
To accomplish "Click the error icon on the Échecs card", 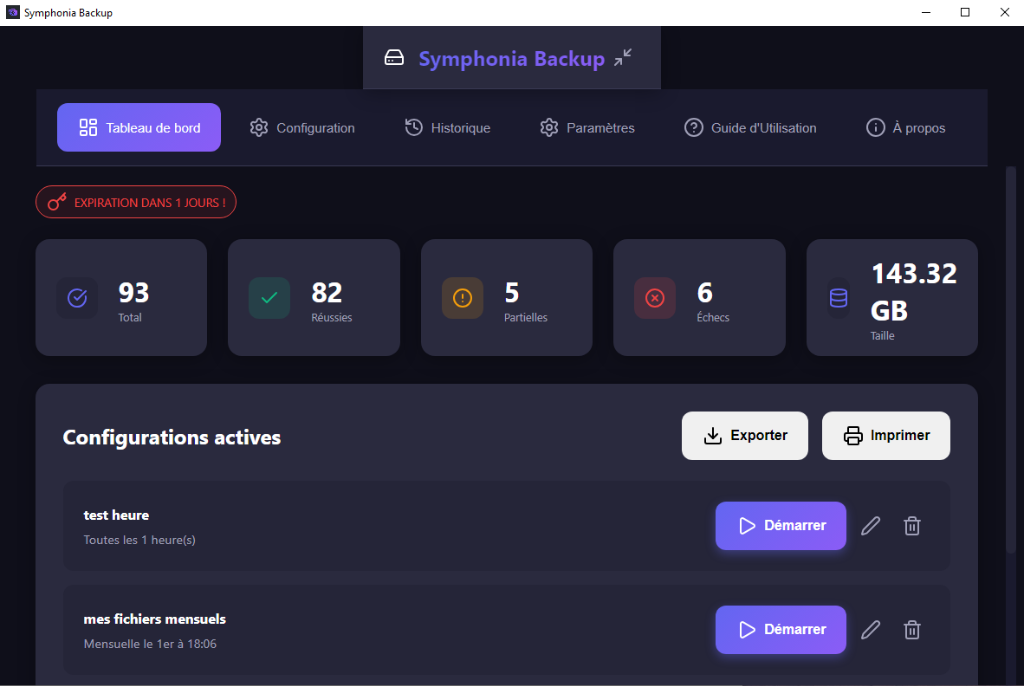I will click(x=654, y=297).
